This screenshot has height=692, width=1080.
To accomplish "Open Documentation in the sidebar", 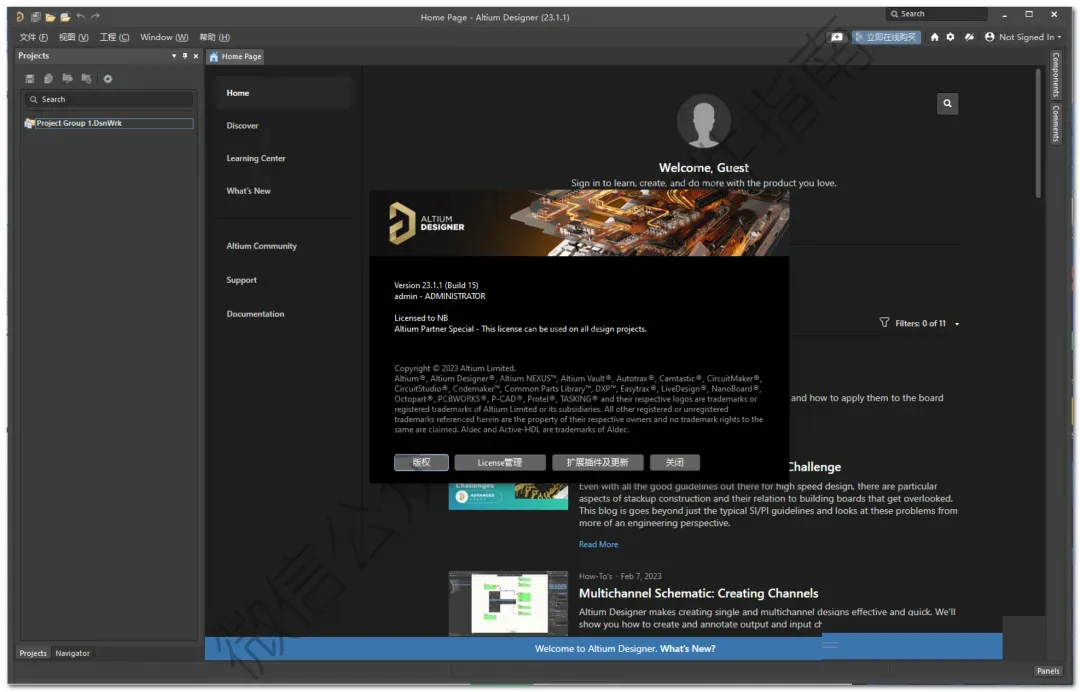I will 256,314.
